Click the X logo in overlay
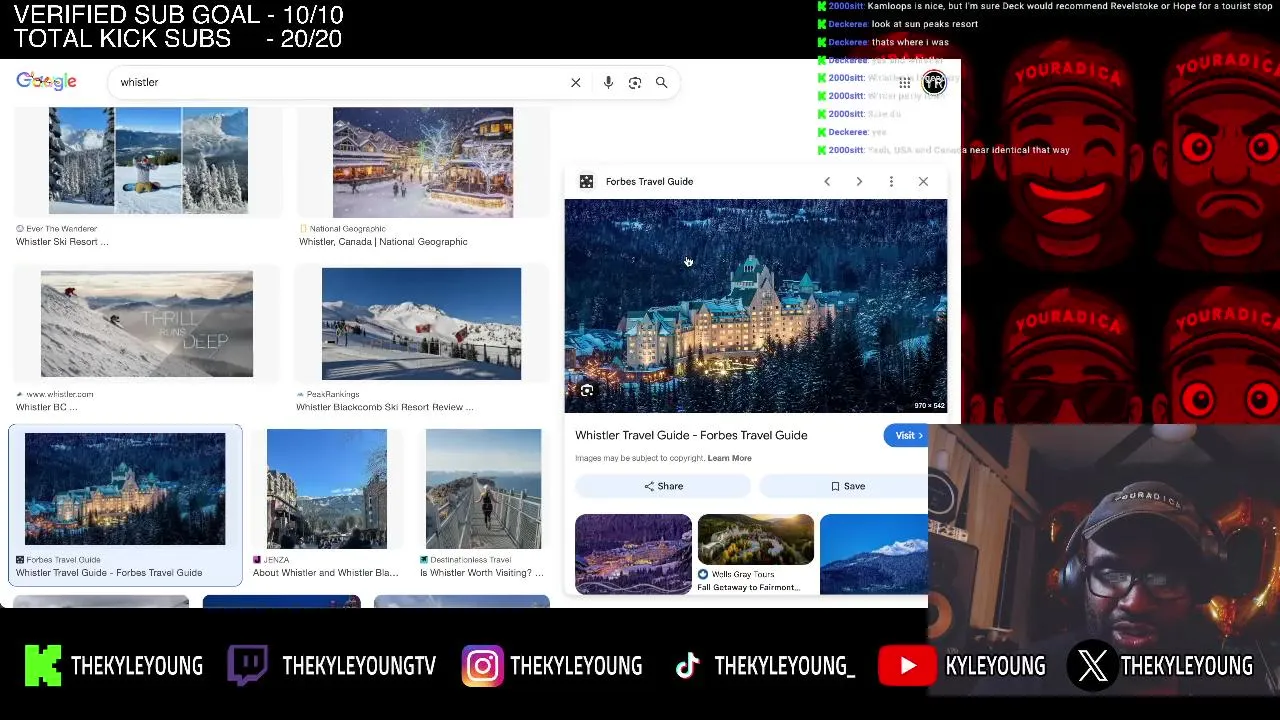 click(x=1092, y=666)
